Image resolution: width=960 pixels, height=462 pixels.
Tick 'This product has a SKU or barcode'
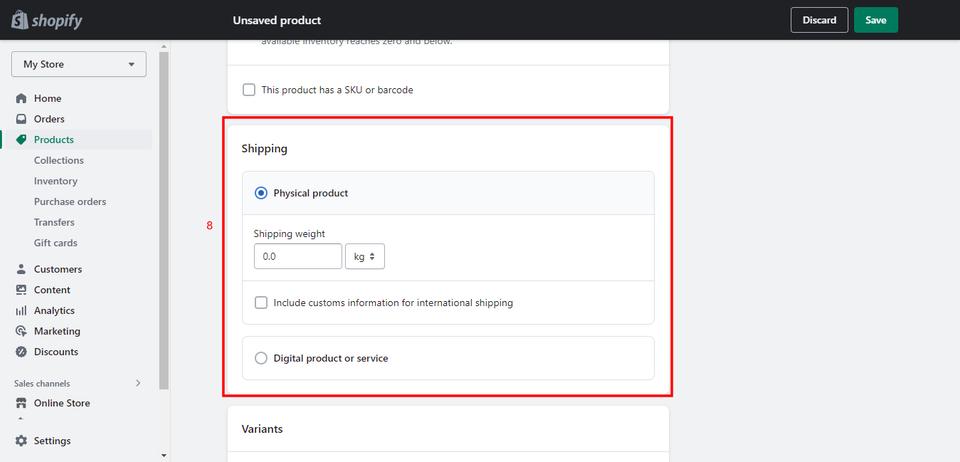(249, 90)
